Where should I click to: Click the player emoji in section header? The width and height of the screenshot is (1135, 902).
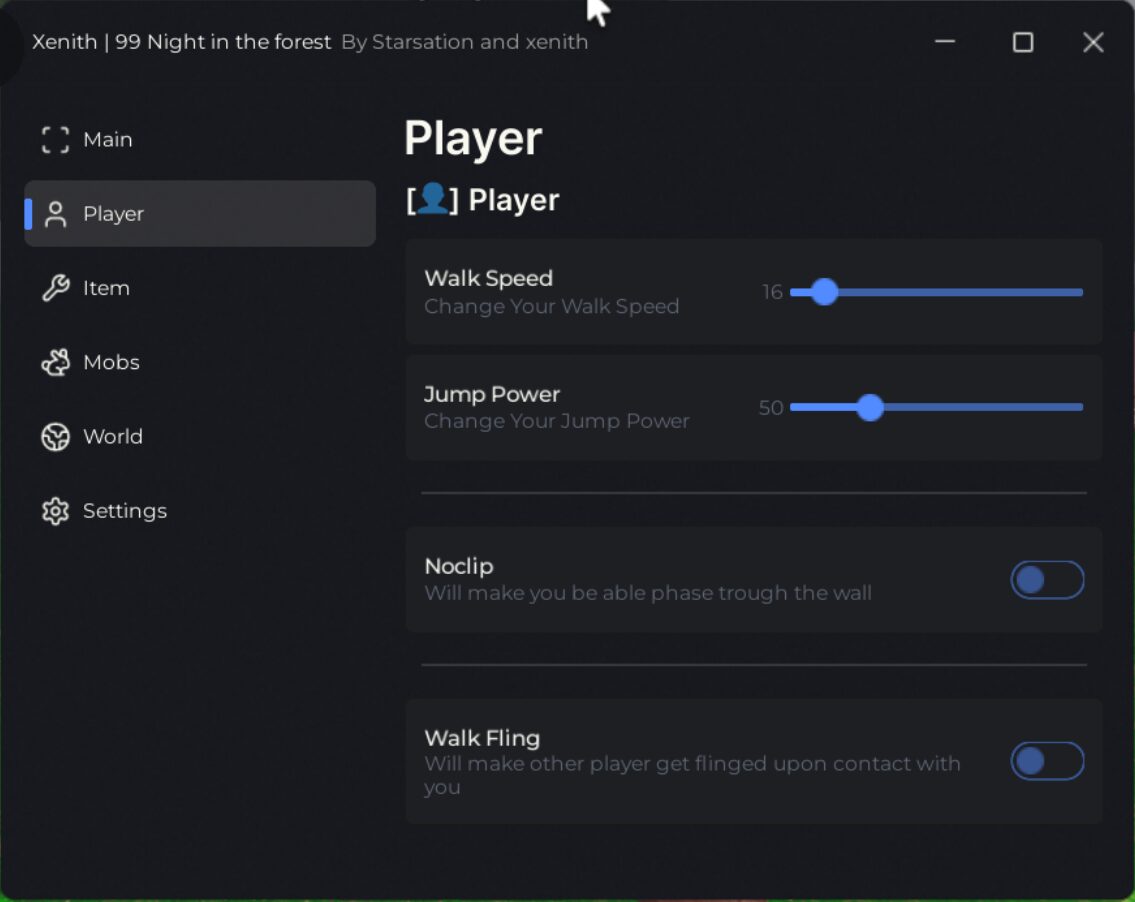click(x=432, y=199)
